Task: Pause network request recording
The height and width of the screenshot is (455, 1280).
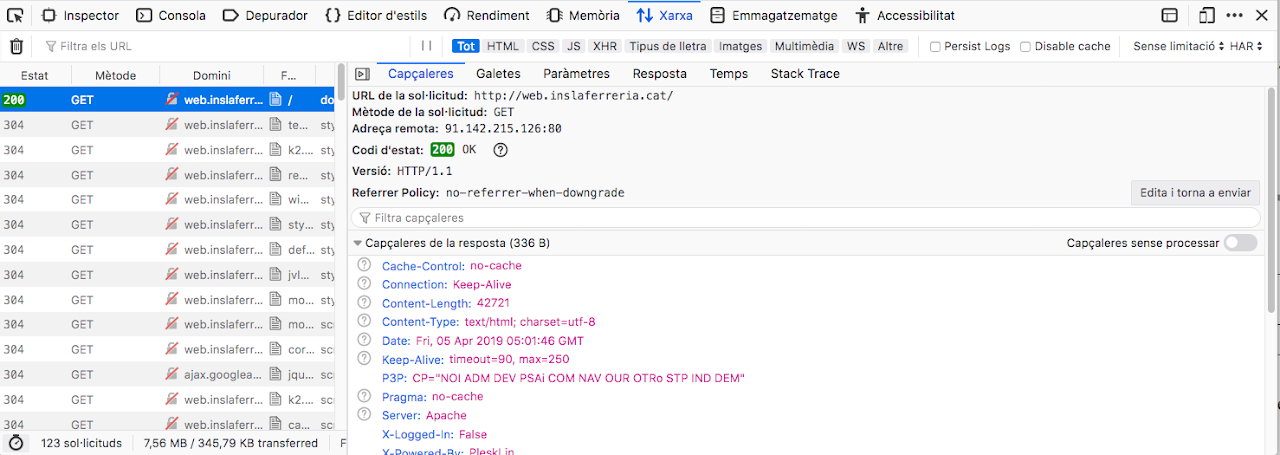Action: (426, 46)
